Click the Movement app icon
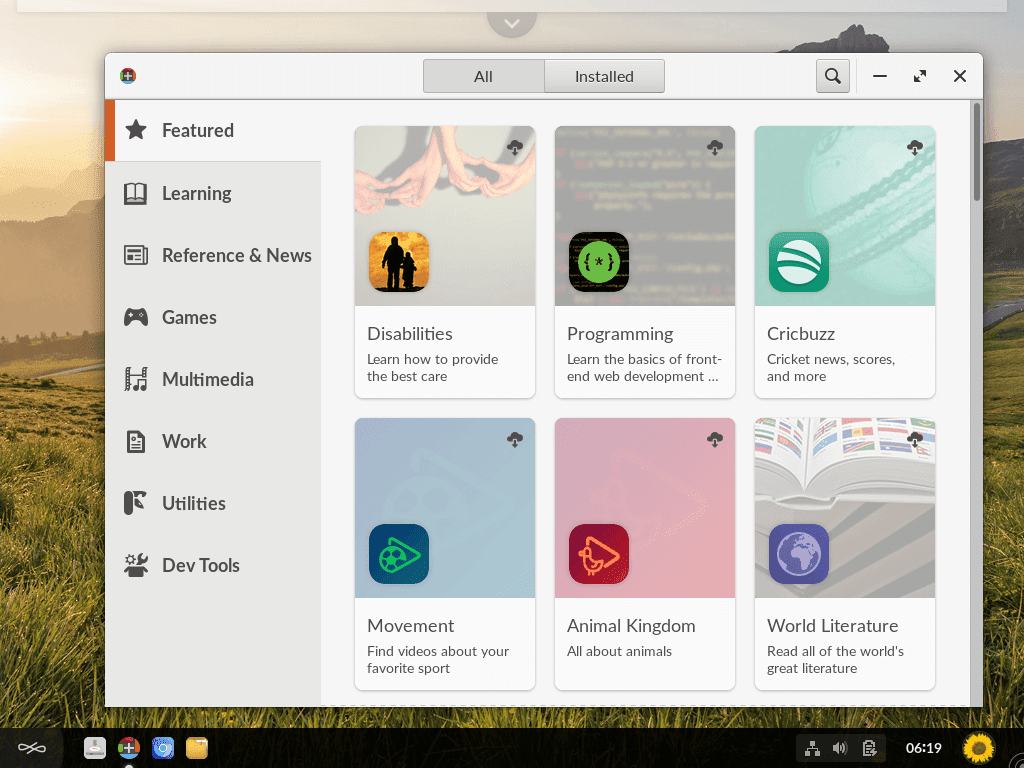The width and height of the screenshot is (1024, 768). point(399,554)
